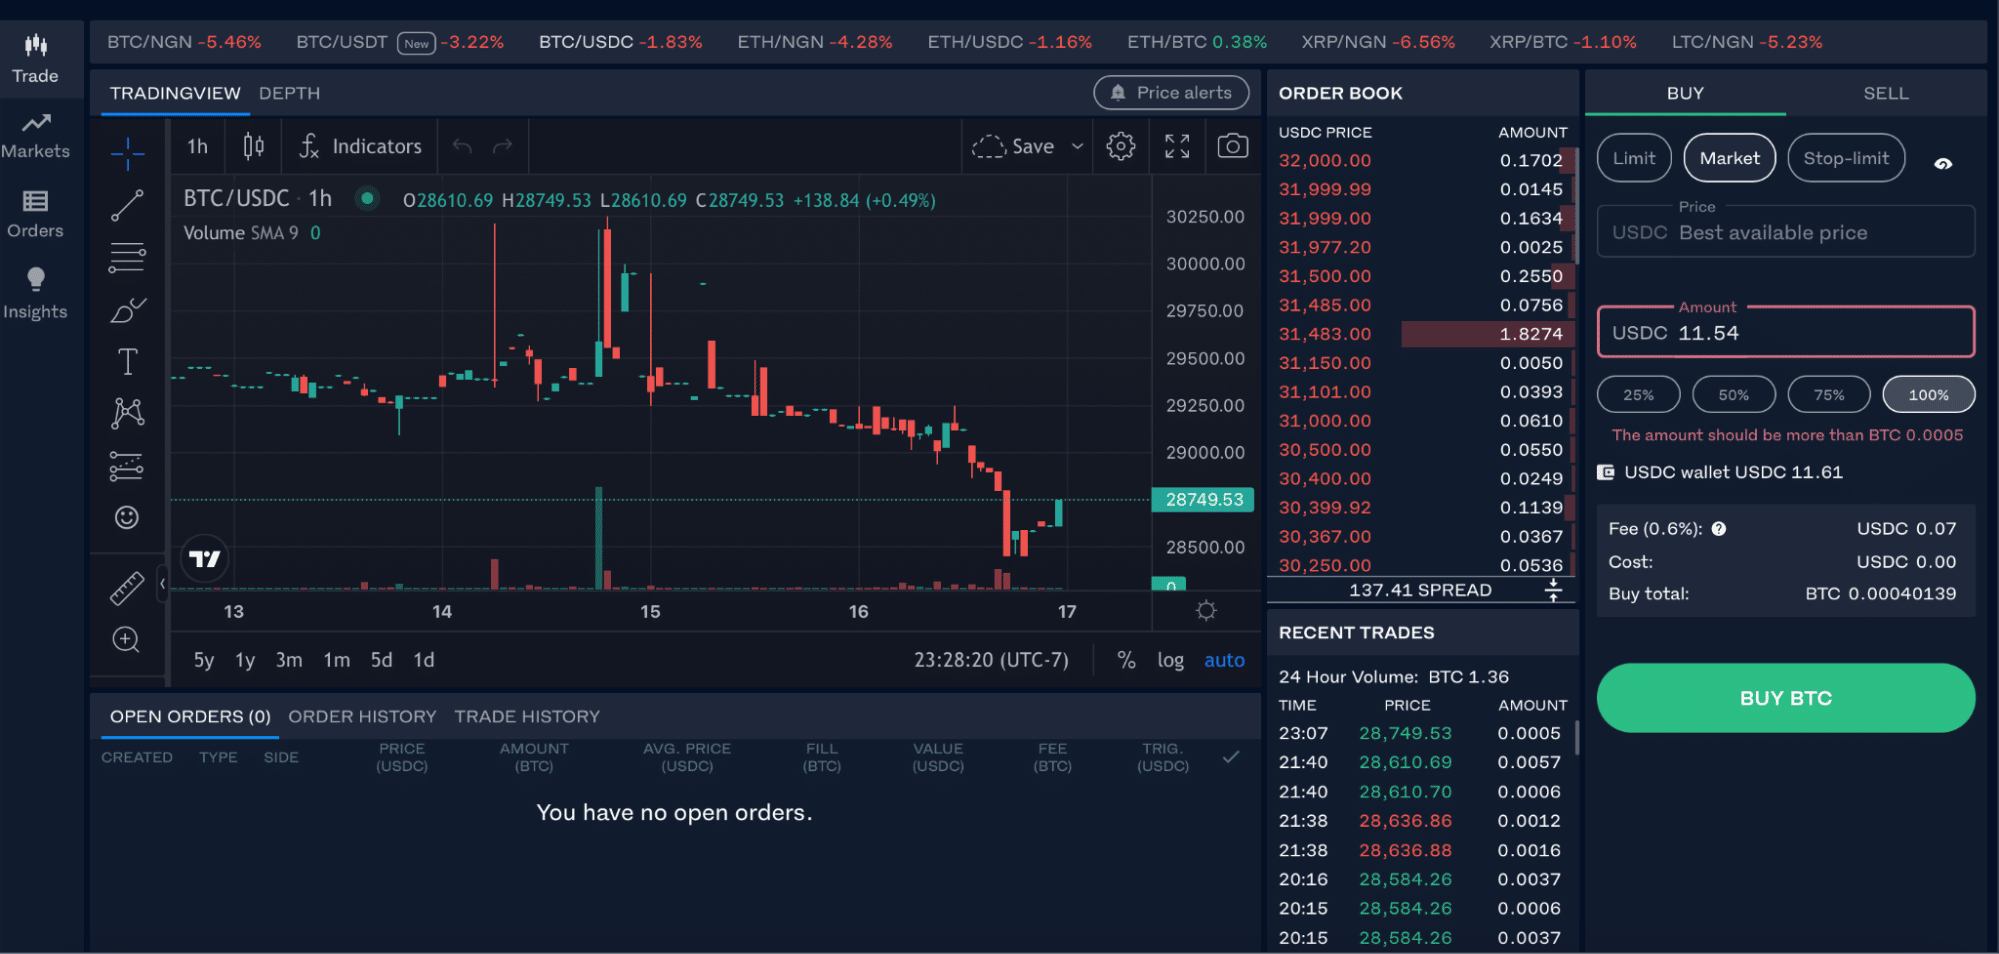This screenshot has height=954, width=1999.
Task: Open Price alerts
Action: (1170, 92)
